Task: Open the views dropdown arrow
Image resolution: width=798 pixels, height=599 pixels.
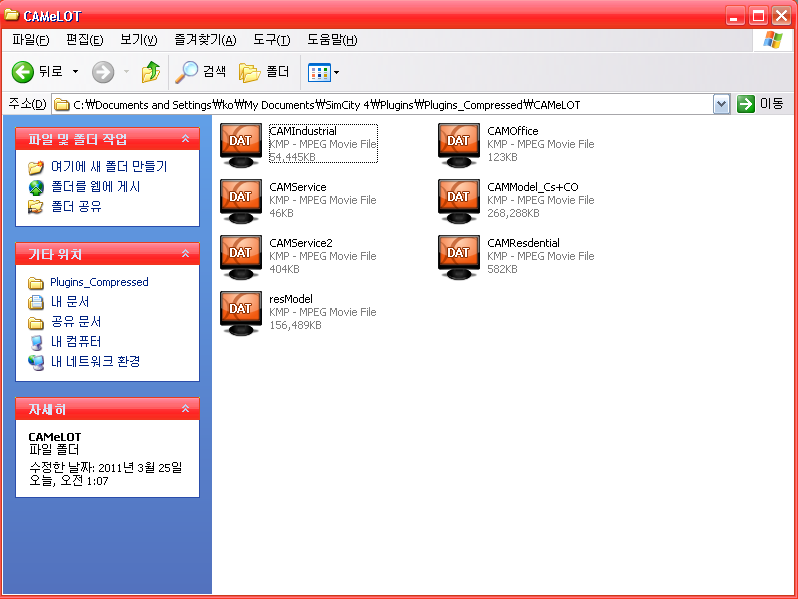Action: [336, 73]
